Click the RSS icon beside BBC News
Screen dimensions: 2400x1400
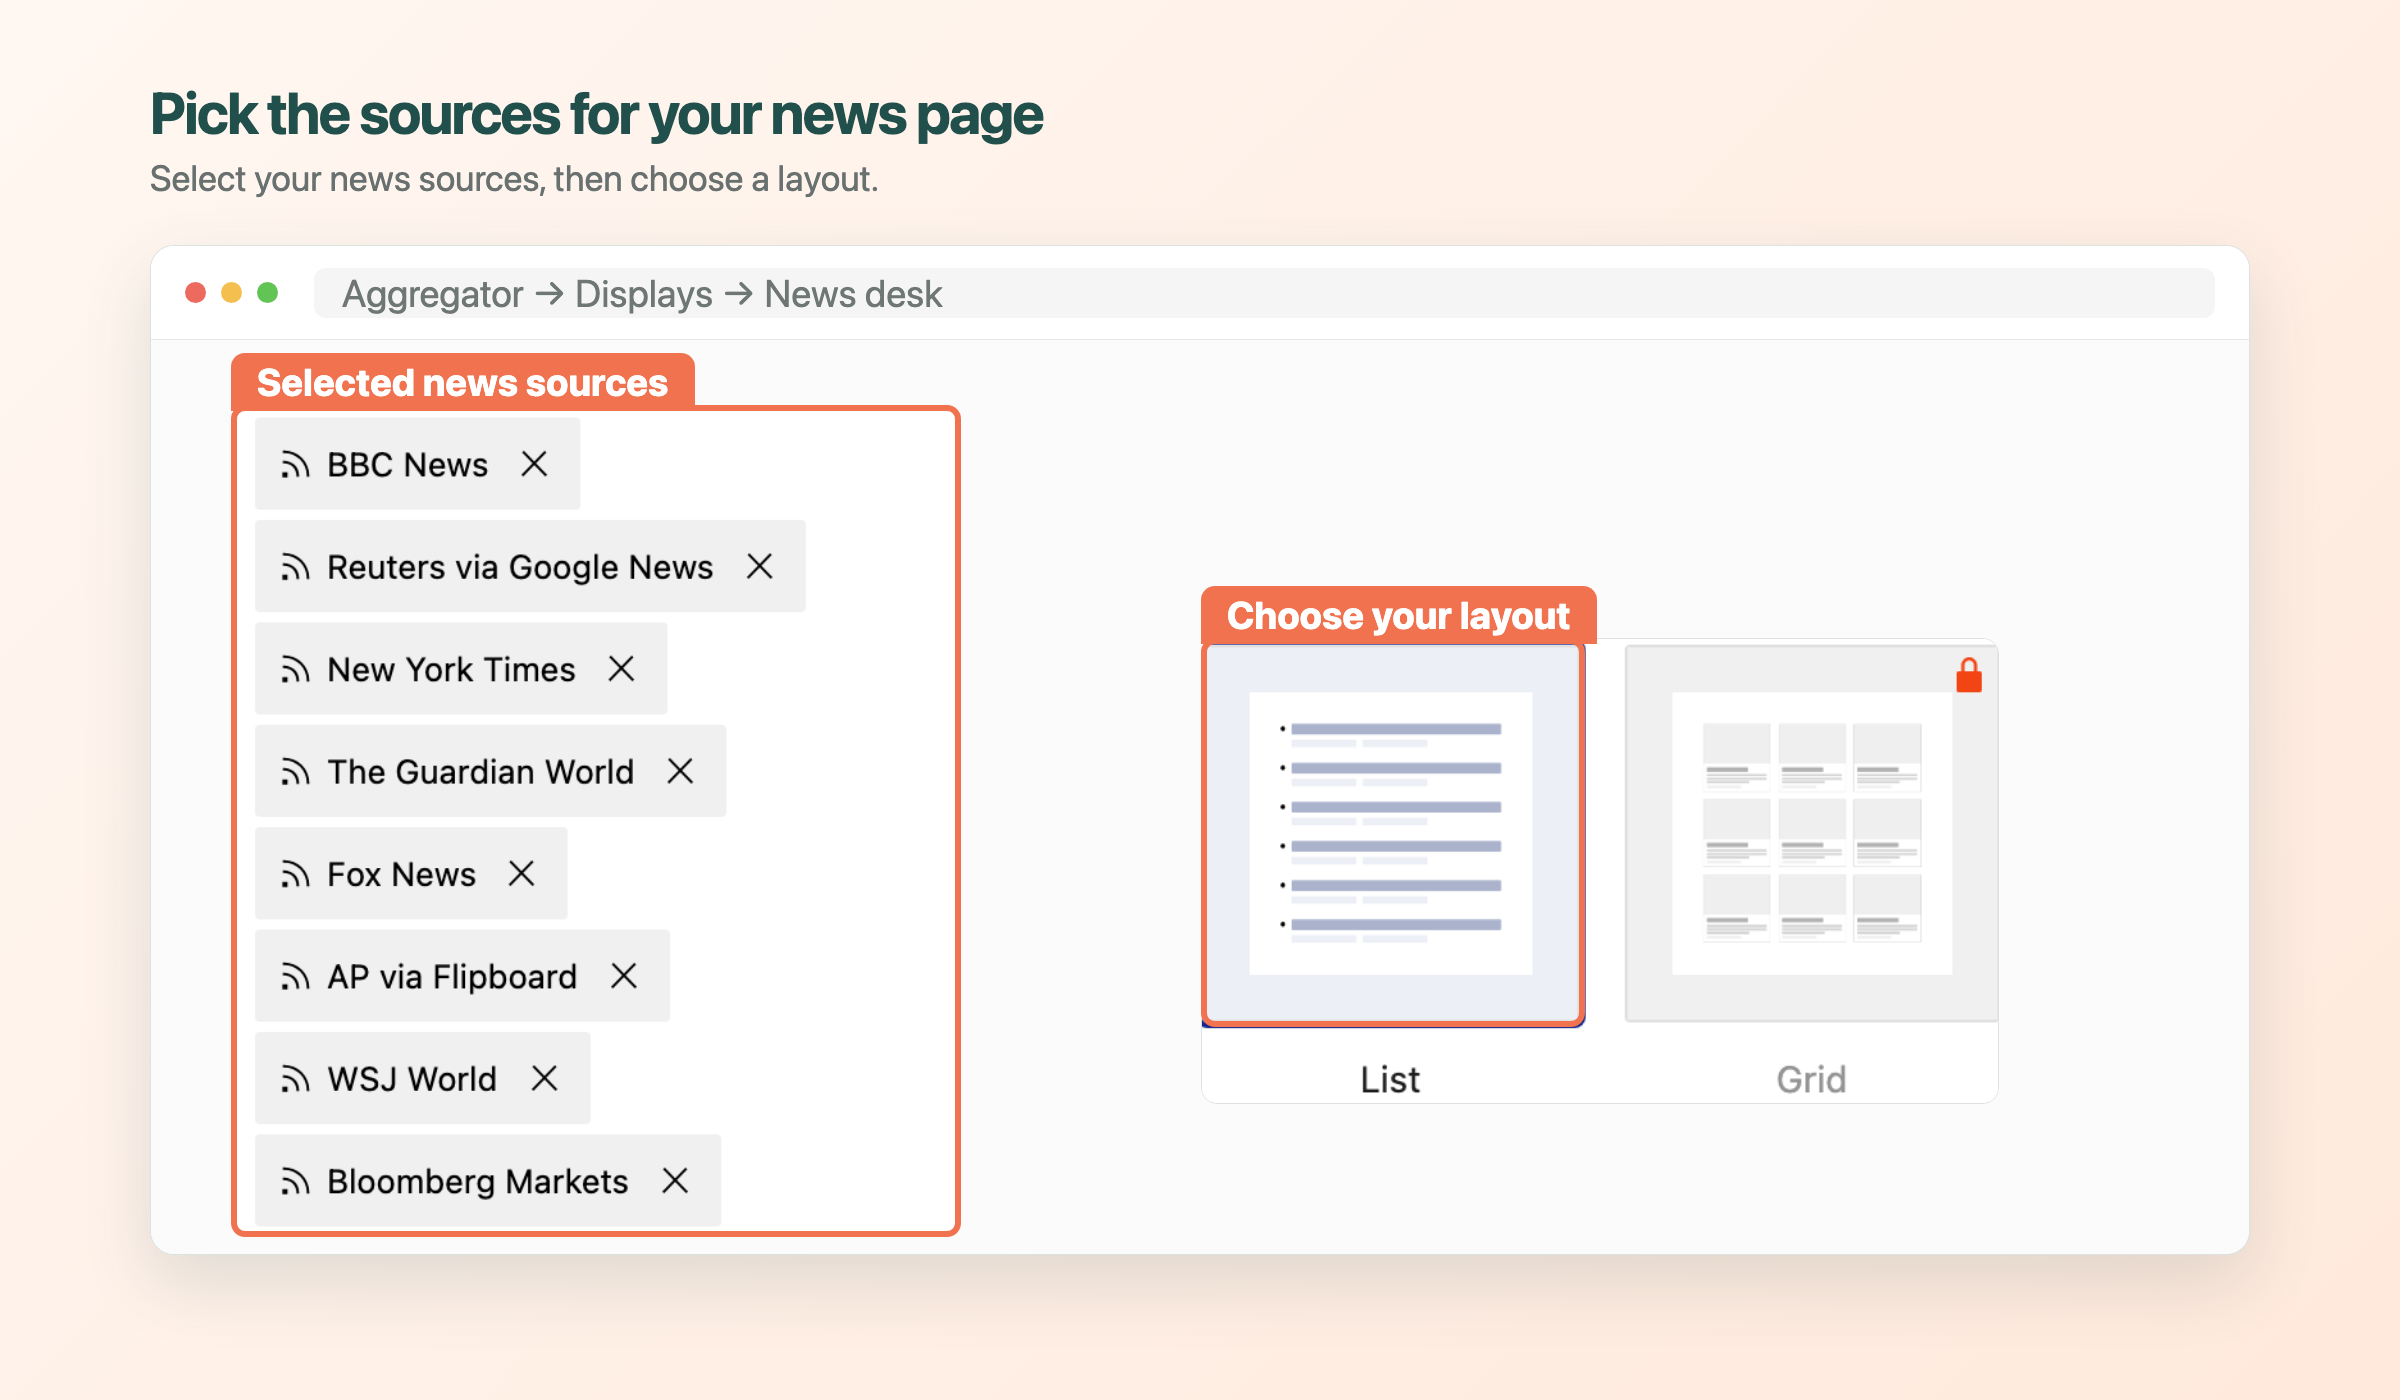coord(295,465)
